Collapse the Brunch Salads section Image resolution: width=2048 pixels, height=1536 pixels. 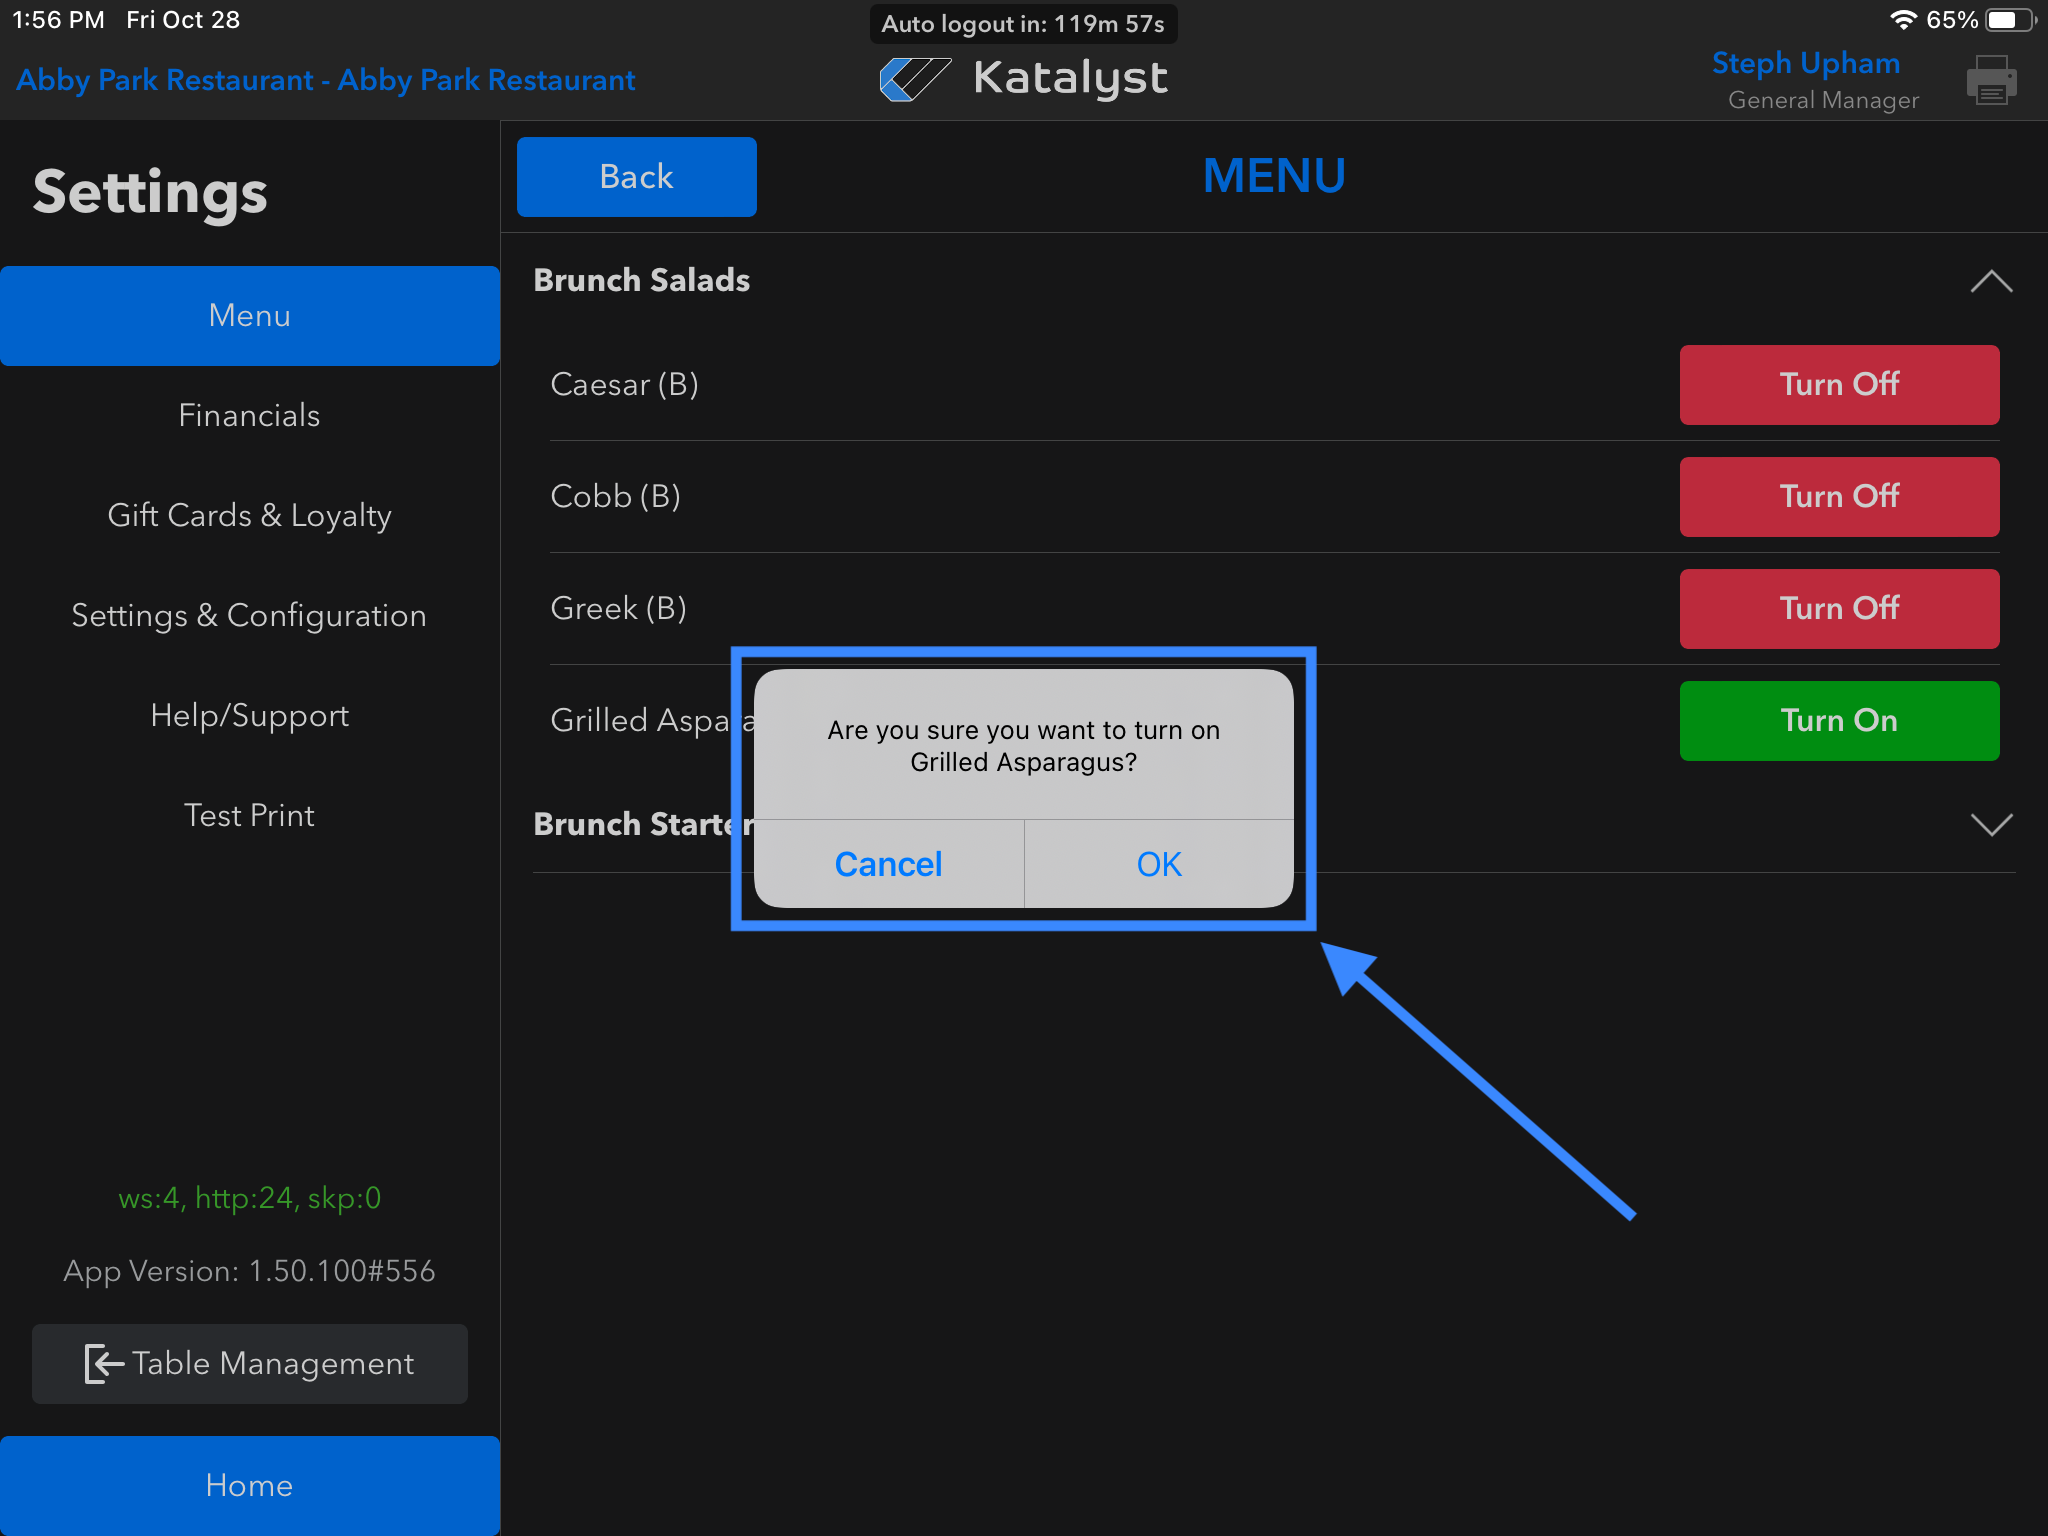(1990, 281)
